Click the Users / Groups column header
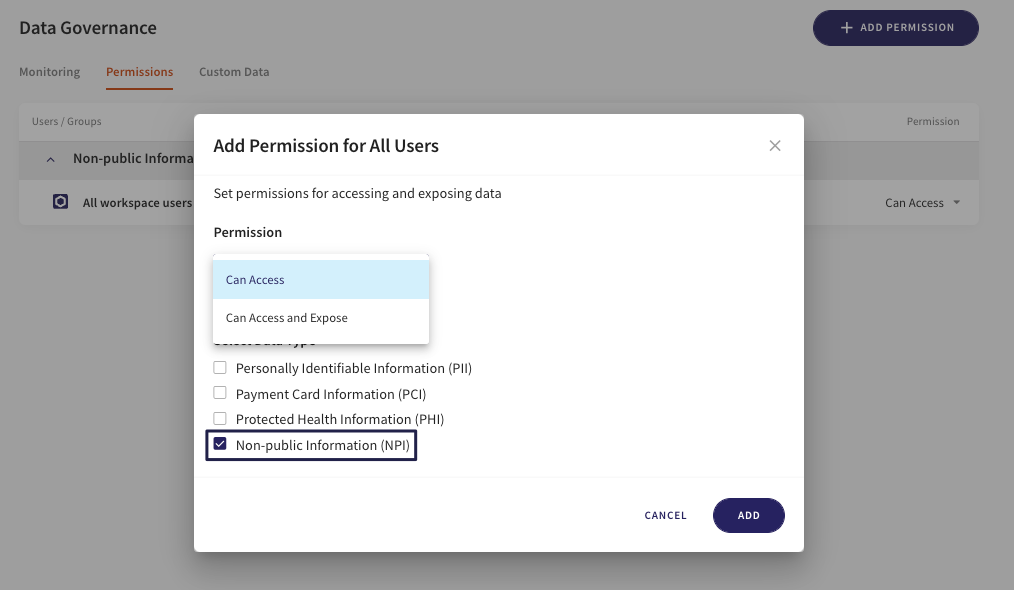This screenshot has width=1014, height=590. [x=66, y=122]
